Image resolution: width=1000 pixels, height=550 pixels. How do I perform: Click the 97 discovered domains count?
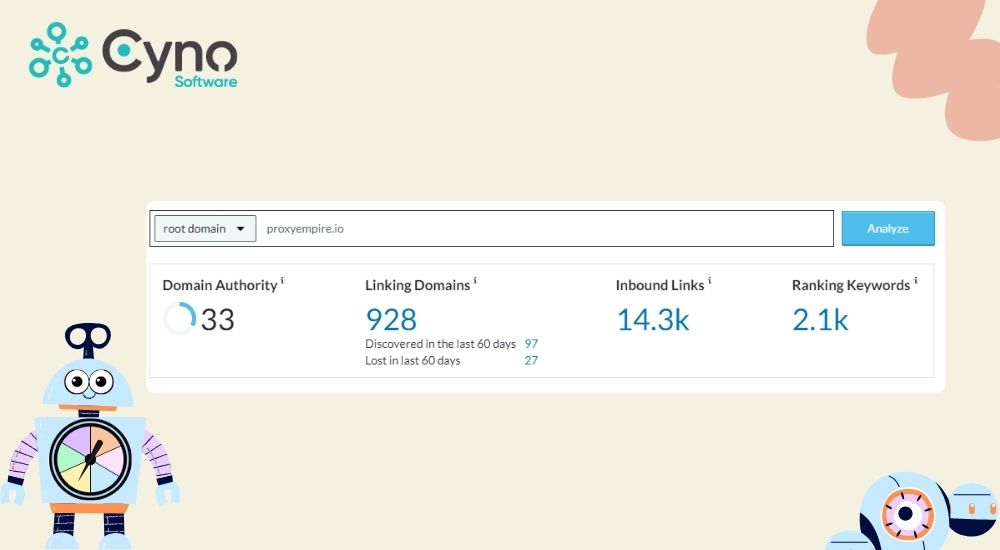pos(531,344)
